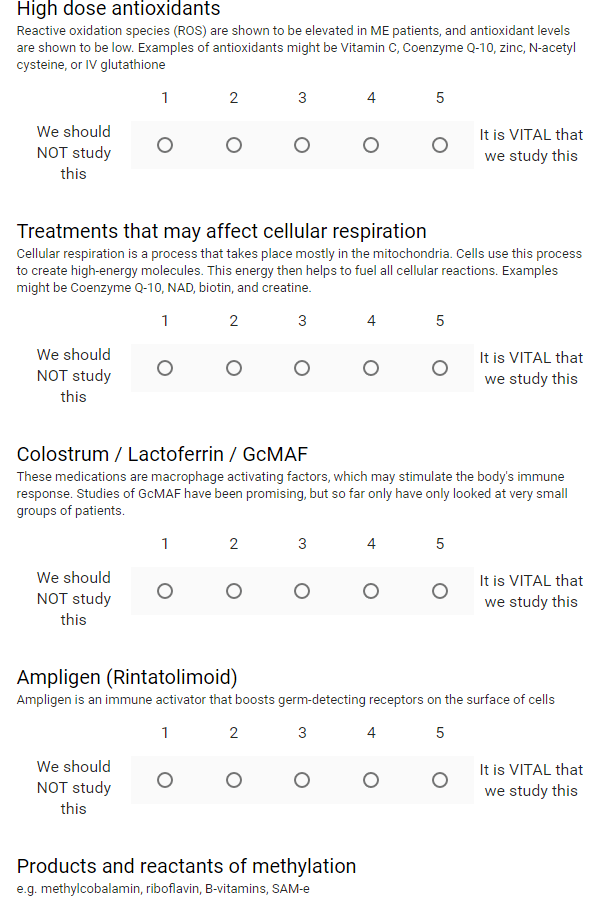
Task: Choose 3 for High dose antioxidants
Action: click(302, 145)
